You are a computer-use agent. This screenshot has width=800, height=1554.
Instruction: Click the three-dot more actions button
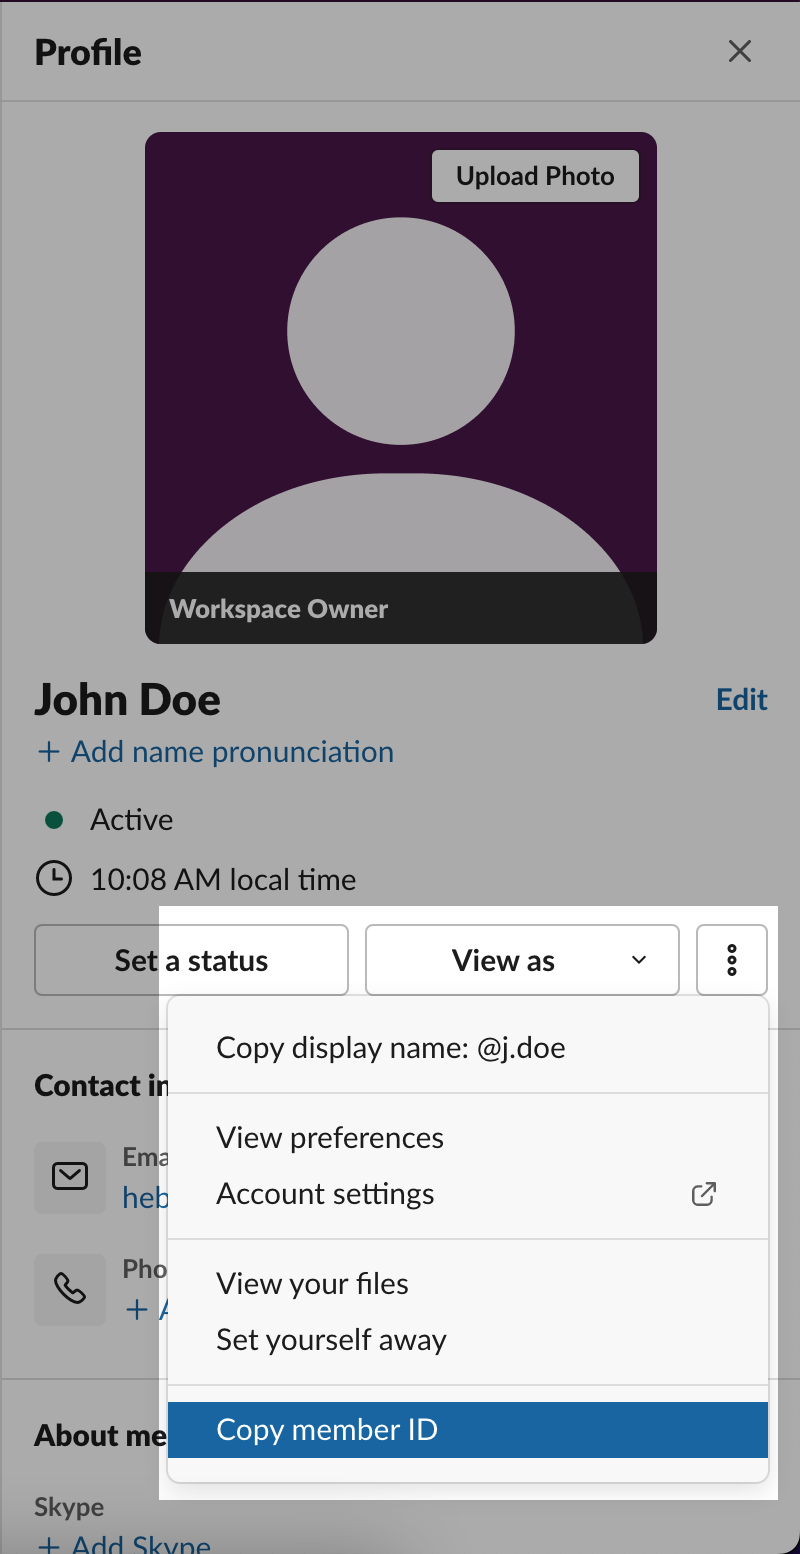[732, 960]
